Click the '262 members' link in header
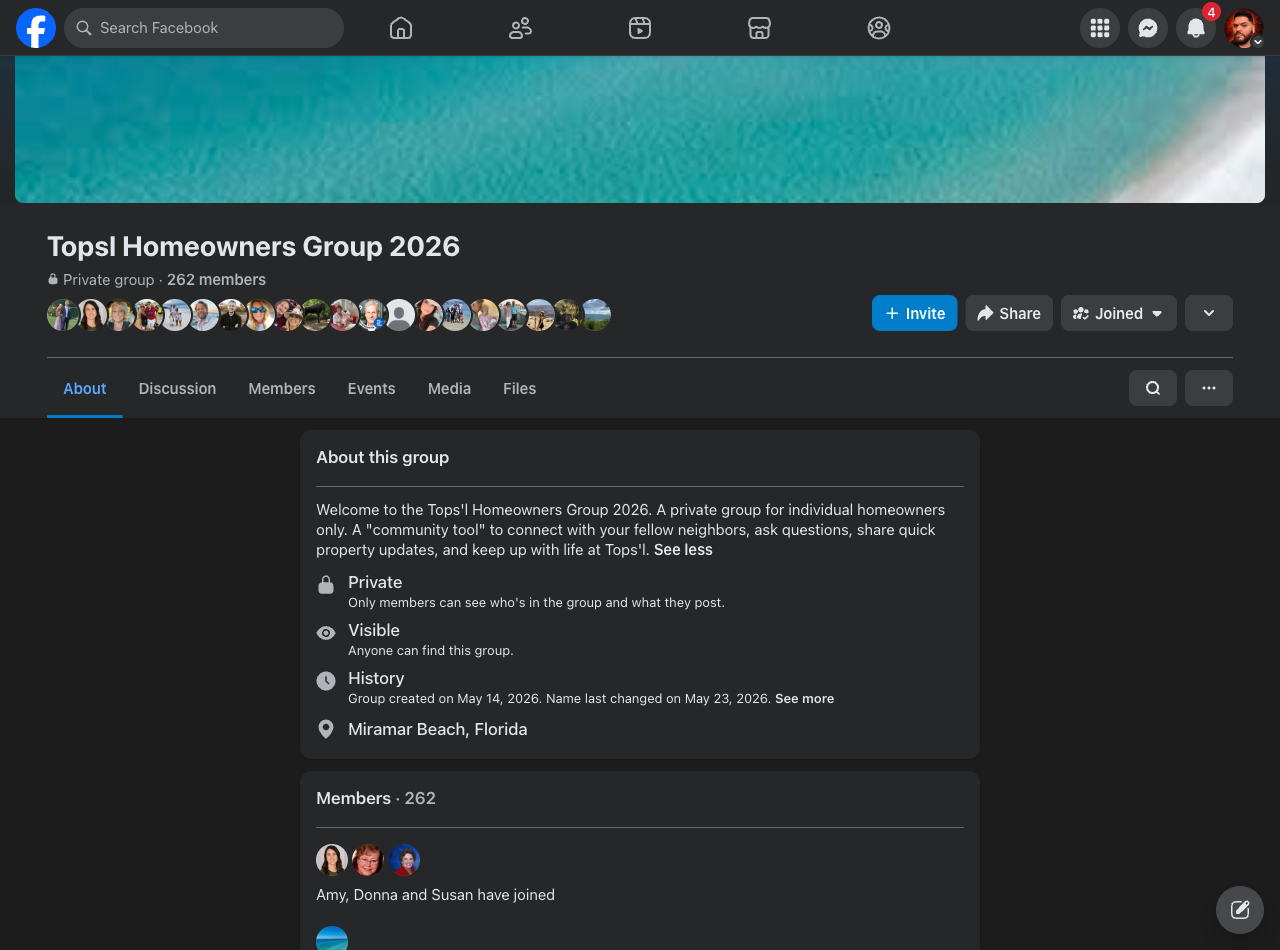Viewport: 1280px width, 950px height. [216, 280]
